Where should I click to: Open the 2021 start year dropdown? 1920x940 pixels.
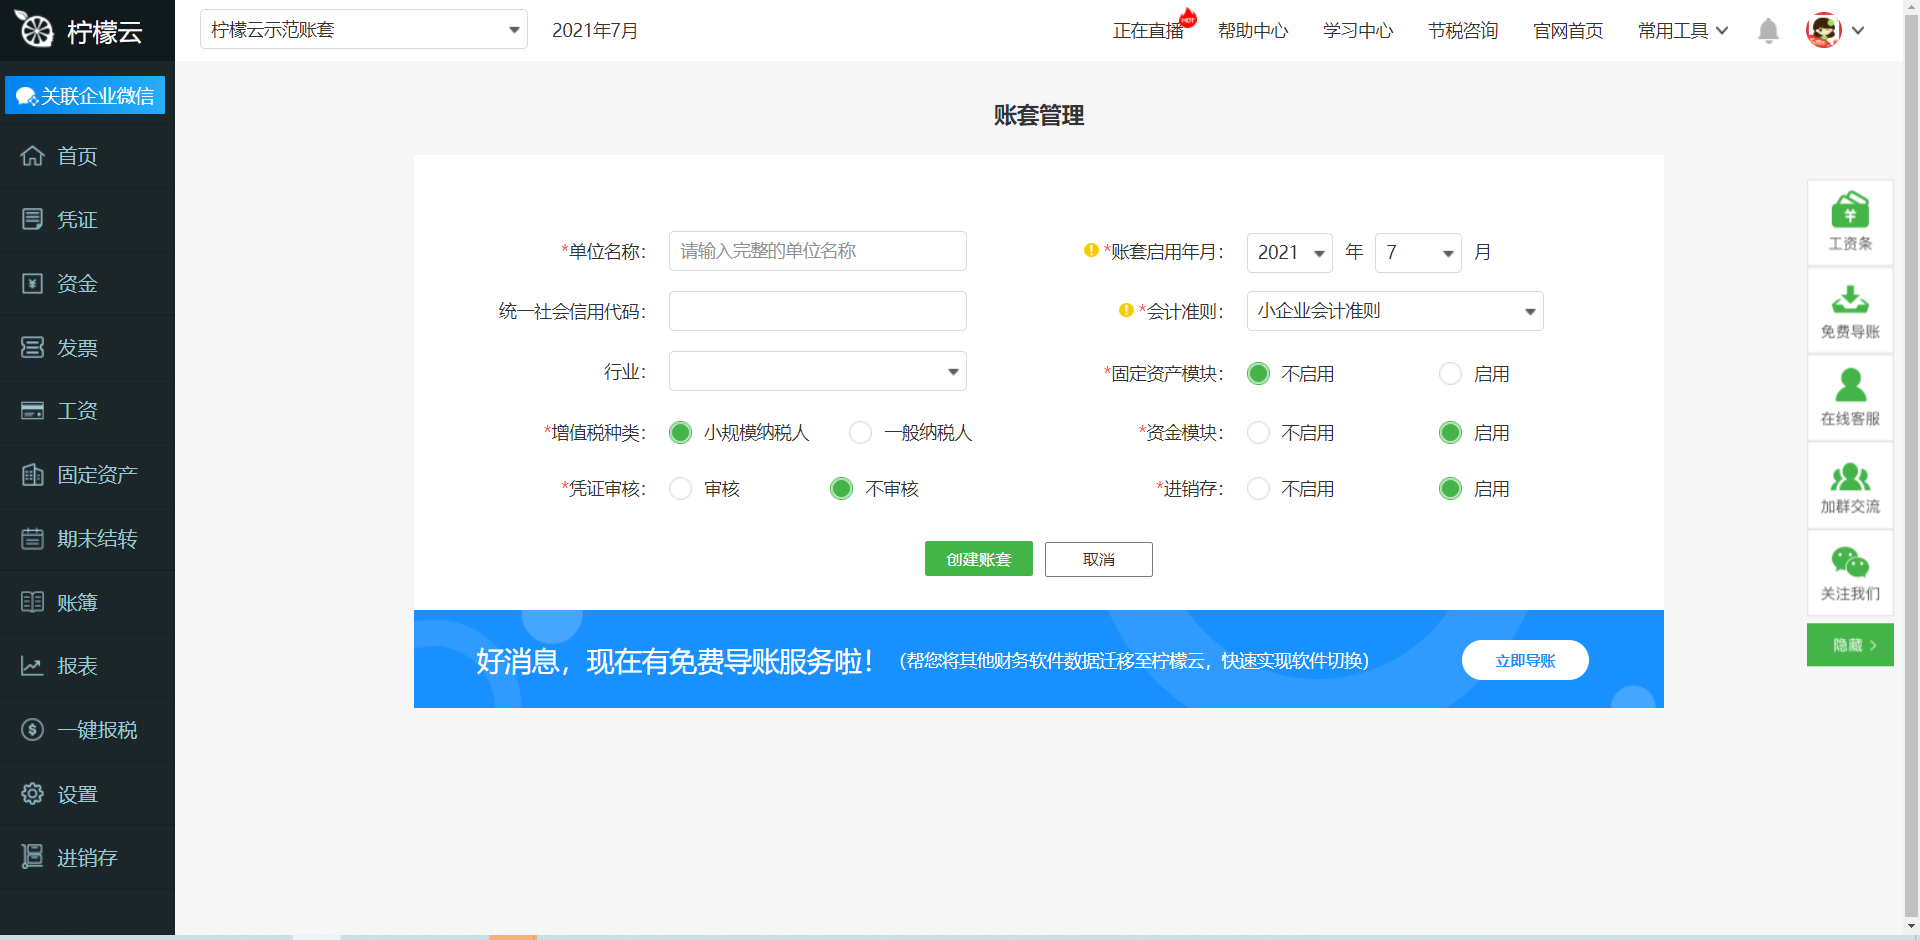click(x=1290, y=253)
